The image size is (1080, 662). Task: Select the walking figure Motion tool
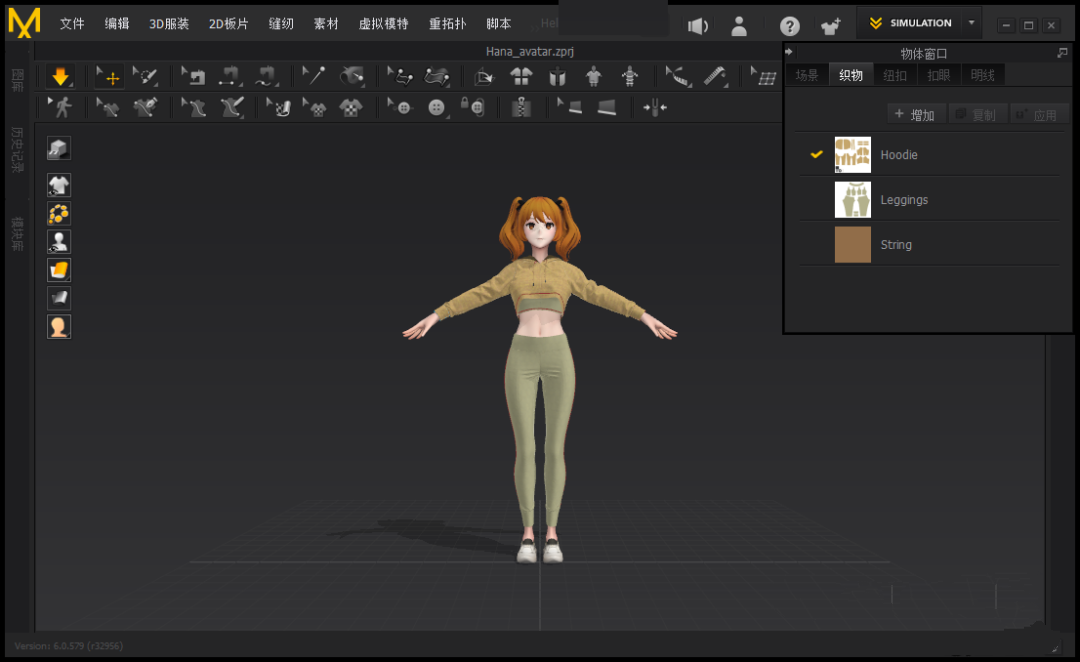60,107
